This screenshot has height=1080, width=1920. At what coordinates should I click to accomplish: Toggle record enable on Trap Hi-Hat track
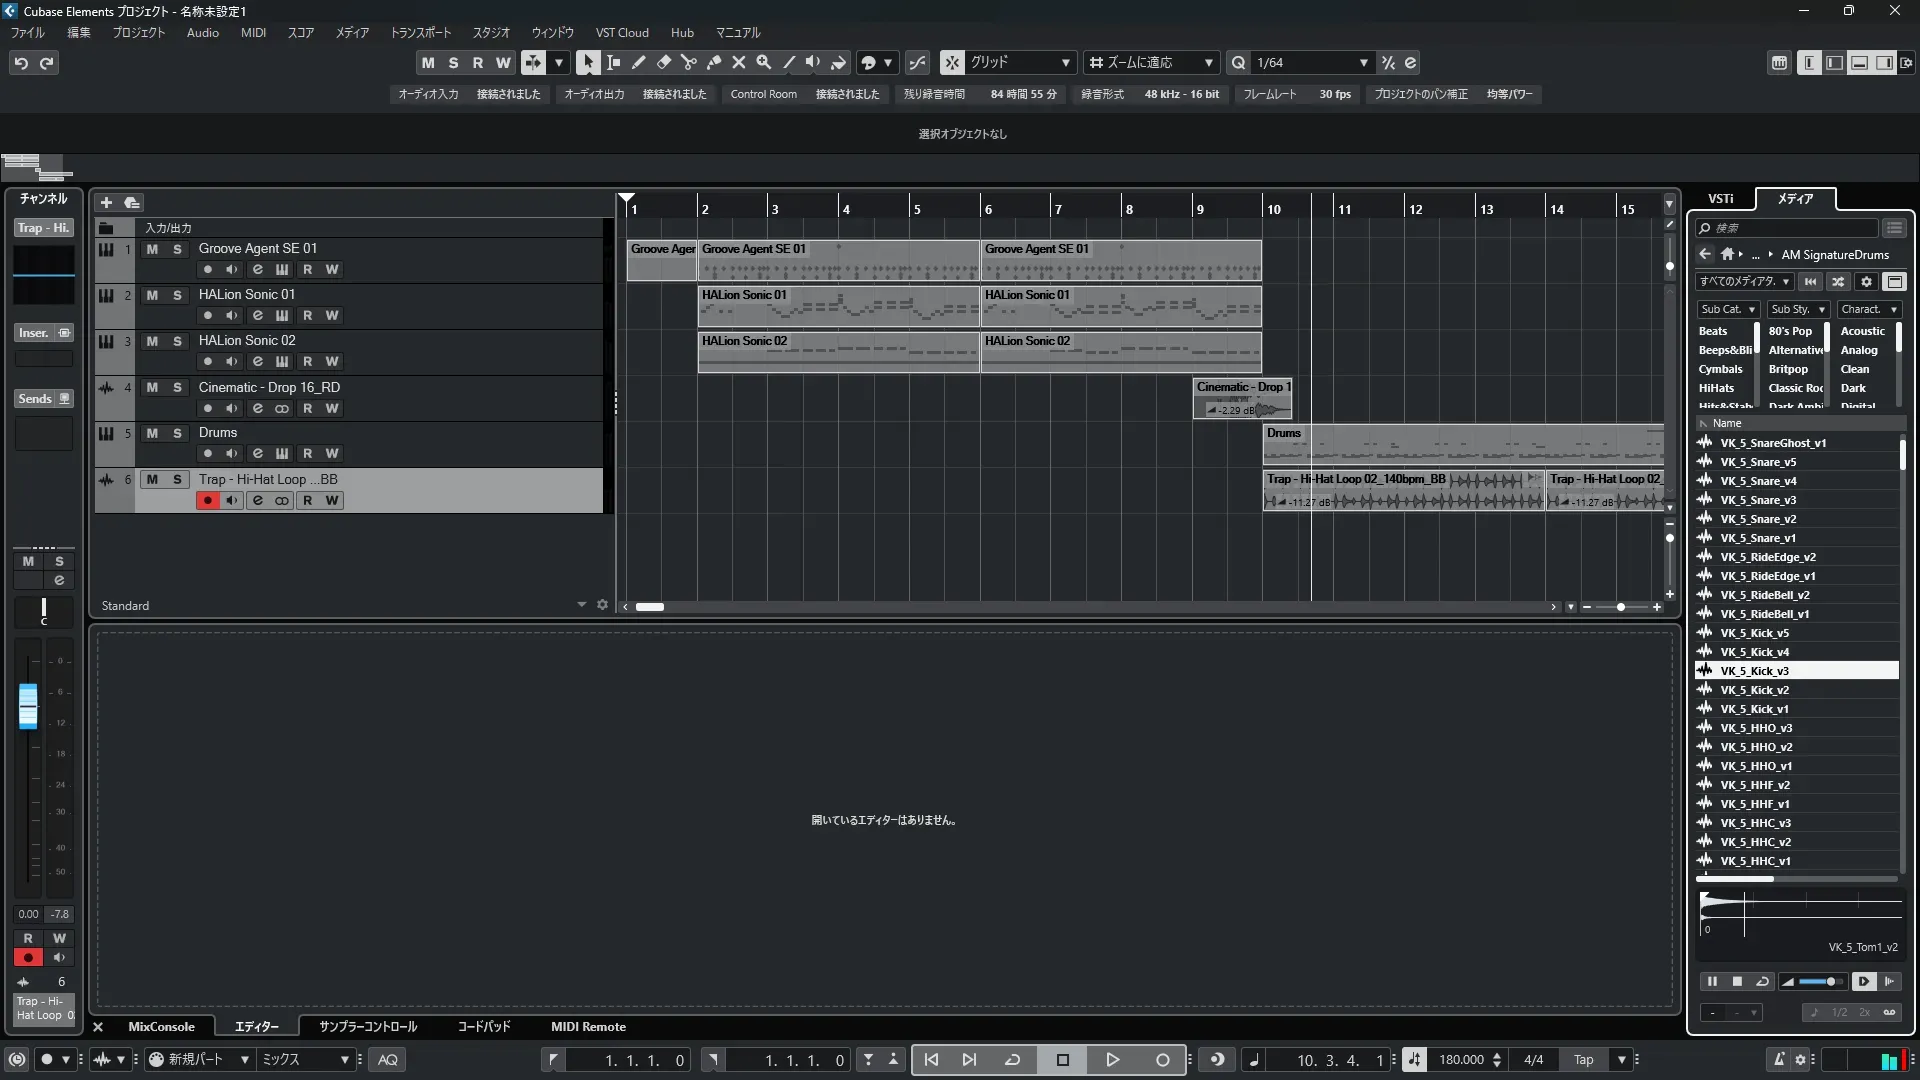(x=208, y=500)
